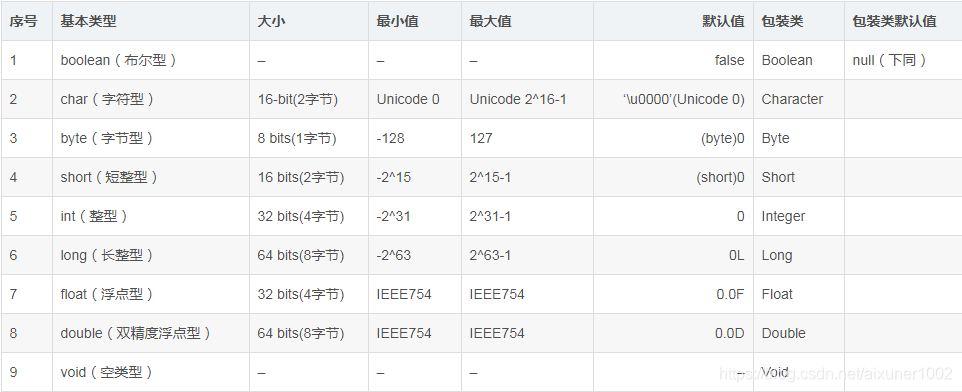Click the 最小值 column header
The width and height of the screenshot is (962, 392).
pos(415,21)
